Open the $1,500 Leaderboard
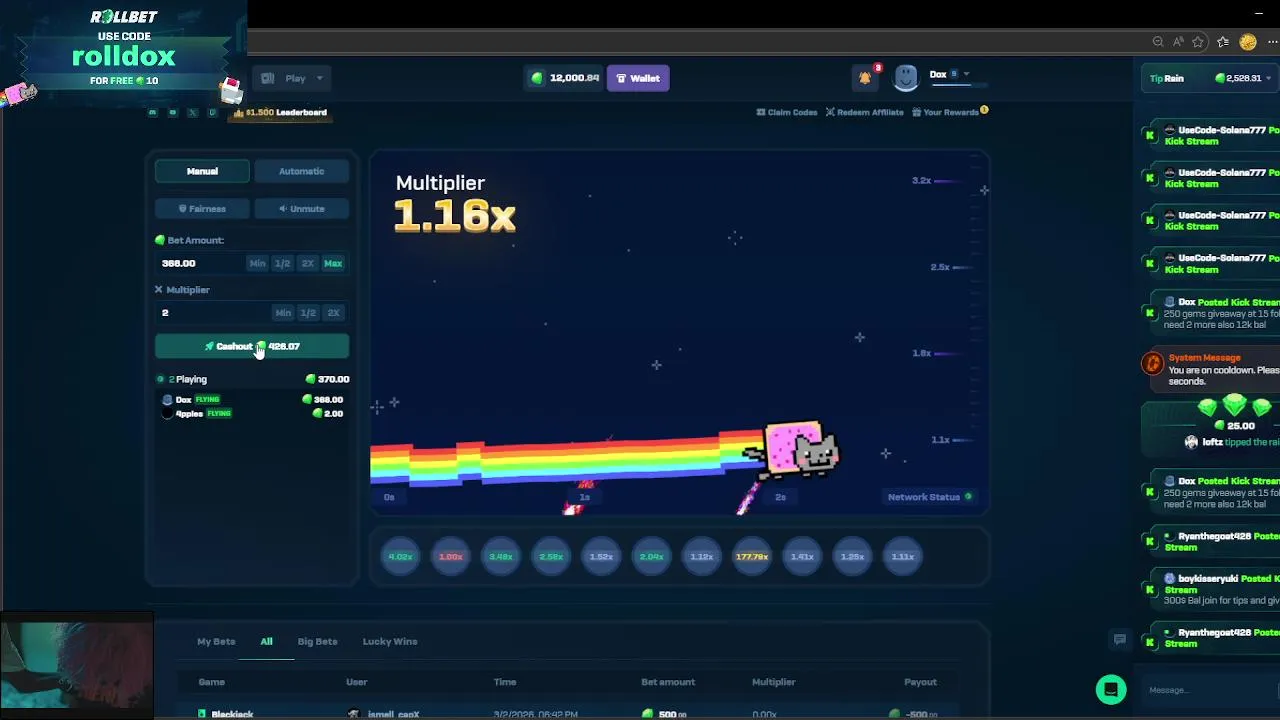1280x720 pixels. [x=280, y=112]
